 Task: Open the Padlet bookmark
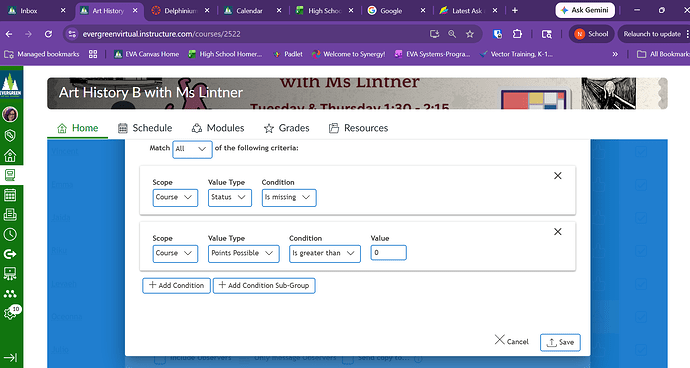click(x=287, y=54)
